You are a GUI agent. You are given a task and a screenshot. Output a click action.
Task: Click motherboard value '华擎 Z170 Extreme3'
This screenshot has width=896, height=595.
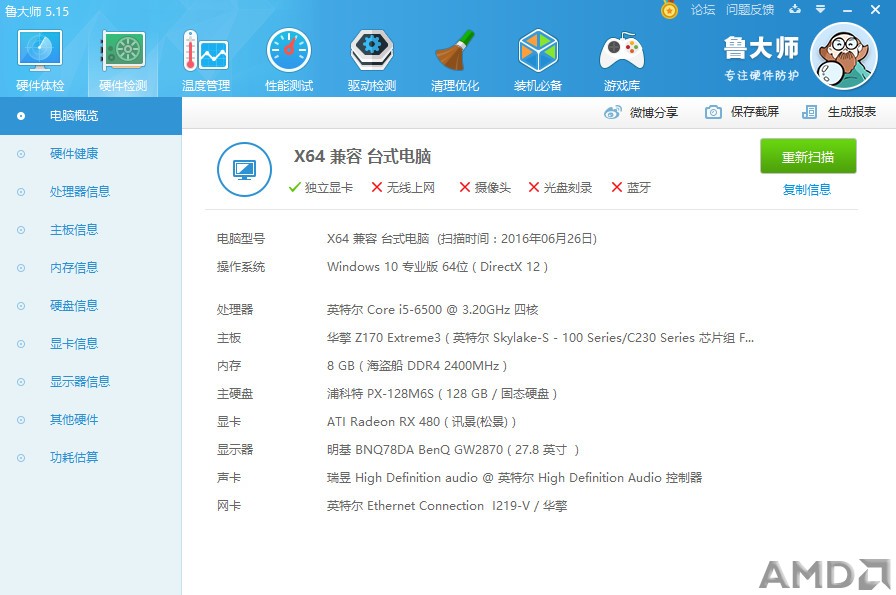384,338
